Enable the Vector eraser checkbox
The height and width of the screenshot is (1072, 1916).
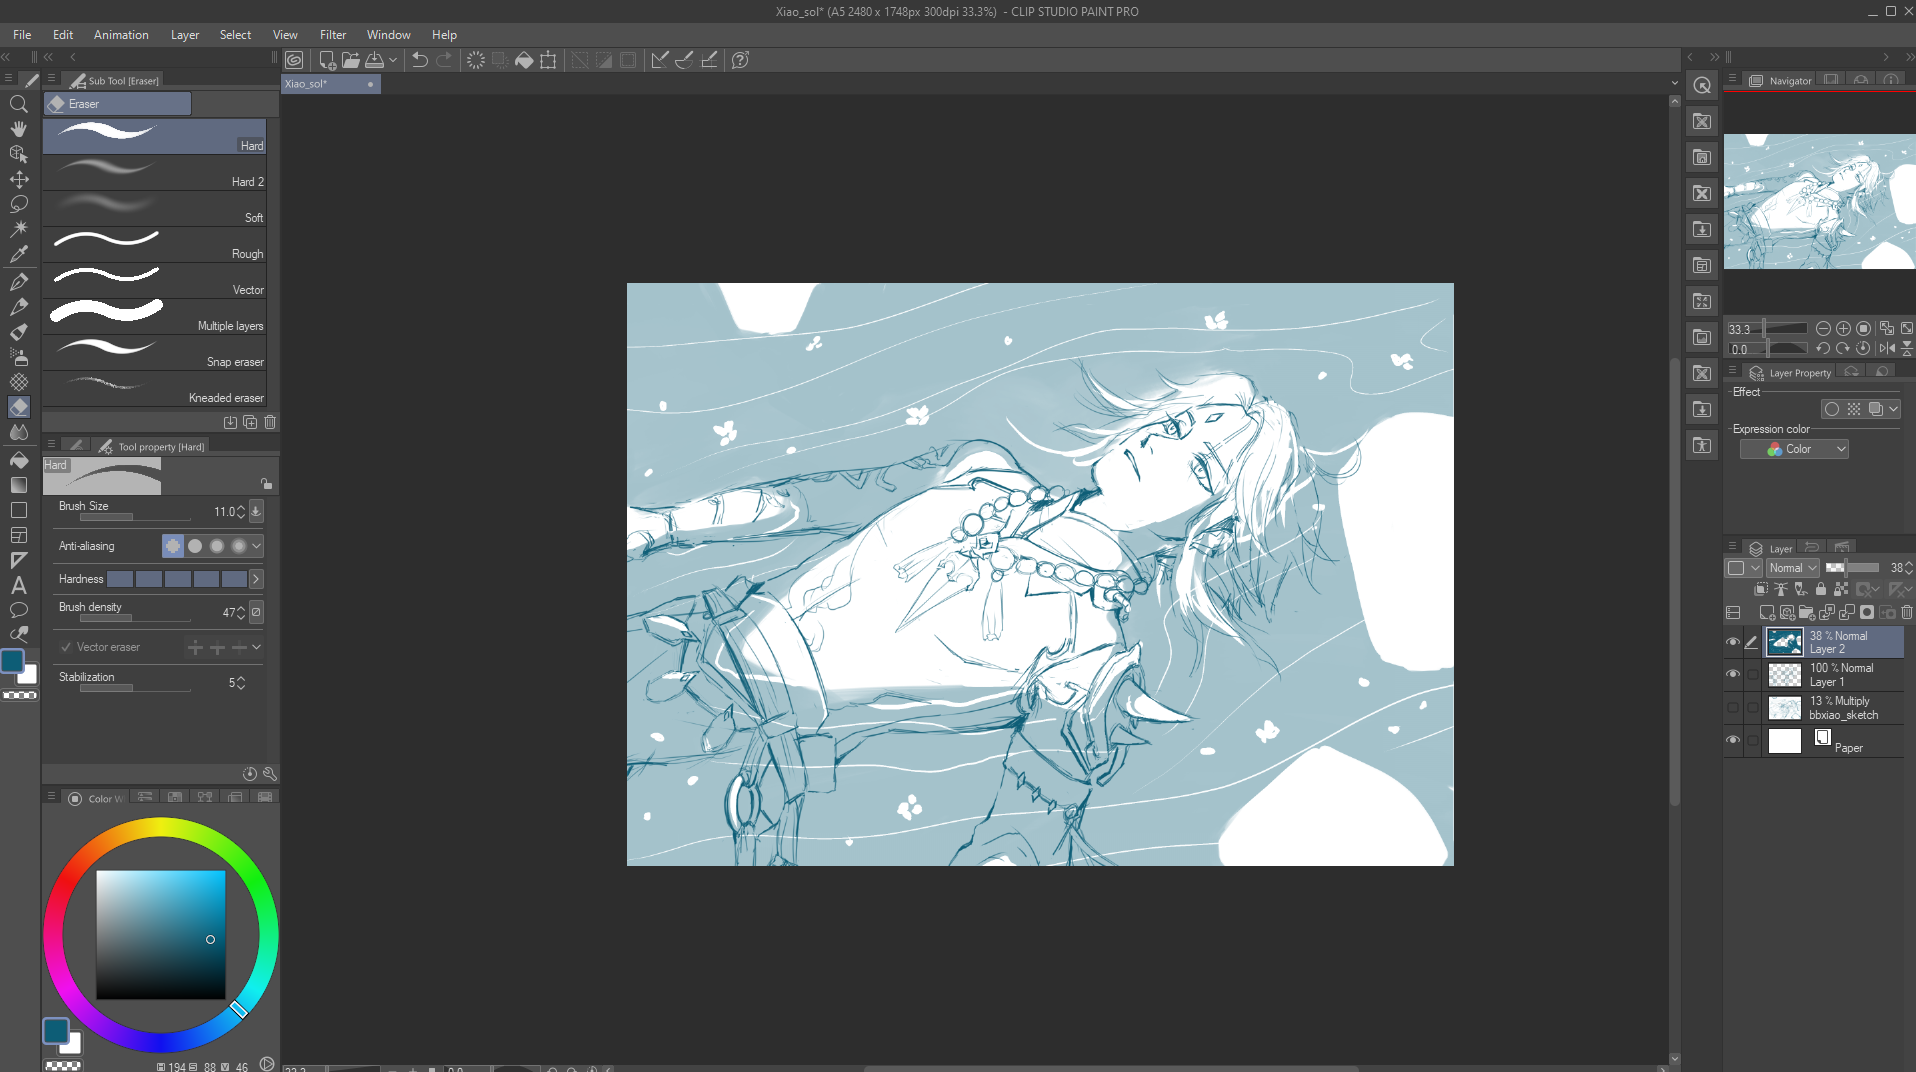click(x=66, y=647)
